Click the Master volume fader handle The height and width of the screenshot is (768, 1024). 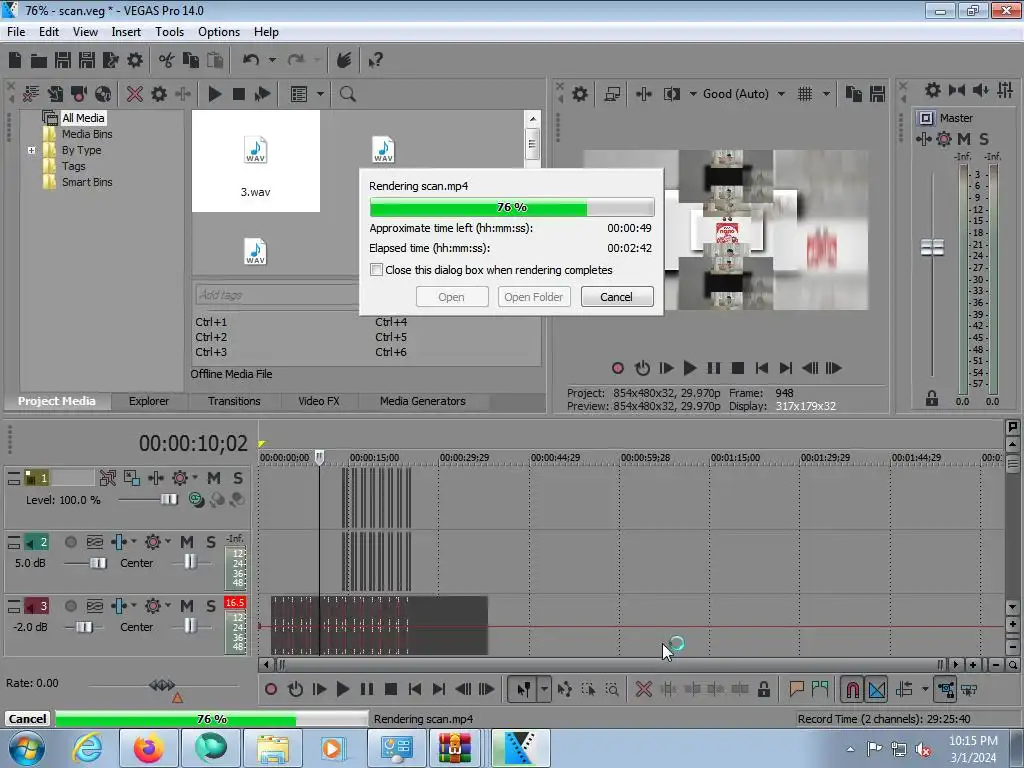coord(932,248)
